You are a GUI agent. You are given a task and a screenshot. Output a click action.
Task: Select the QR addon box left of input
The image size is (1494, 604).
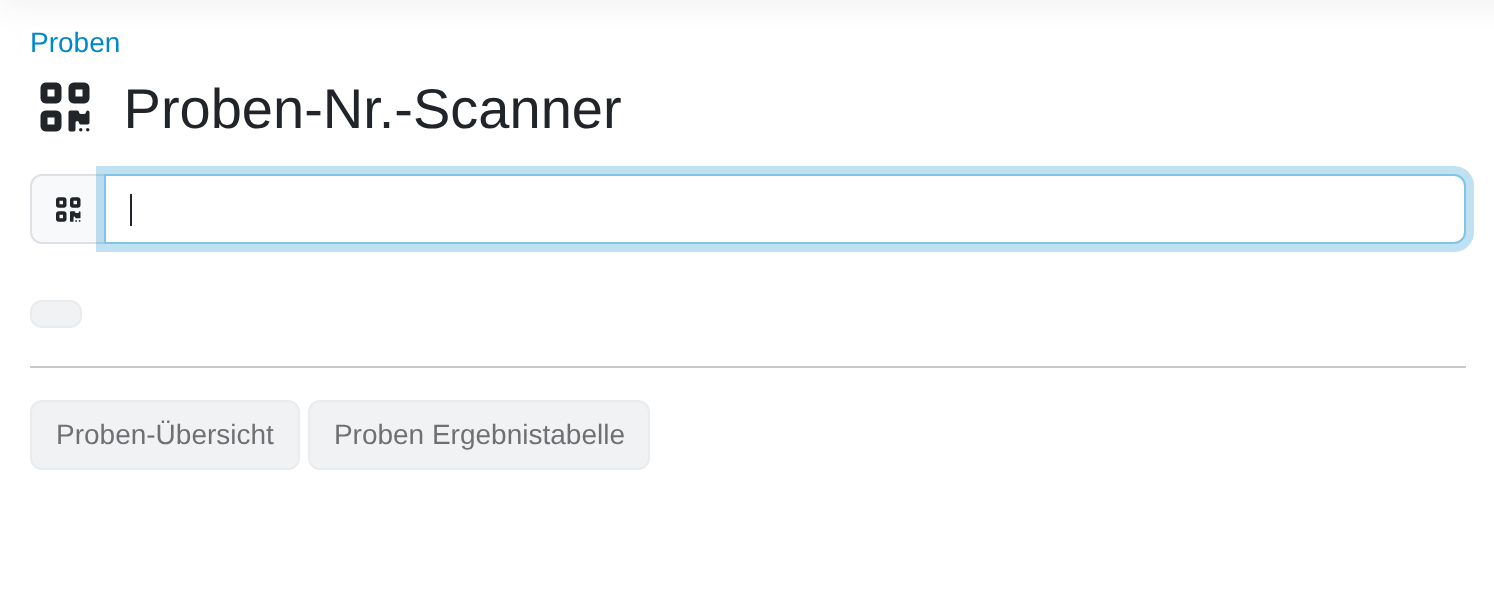coord(68,209)
